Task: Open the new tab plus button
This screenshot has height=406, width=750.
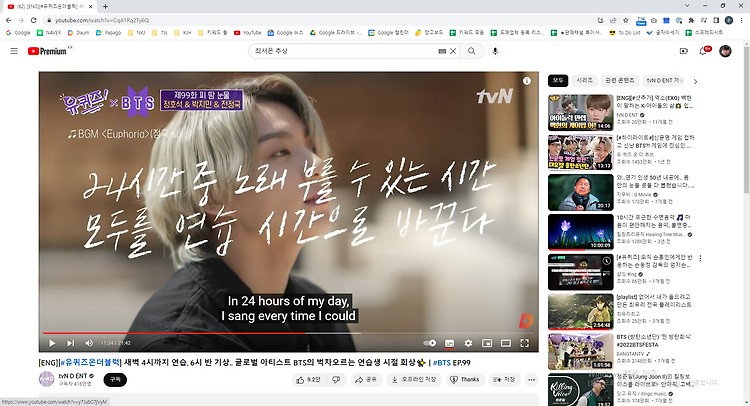Action: pyautogui.click(x=105, y=6)
